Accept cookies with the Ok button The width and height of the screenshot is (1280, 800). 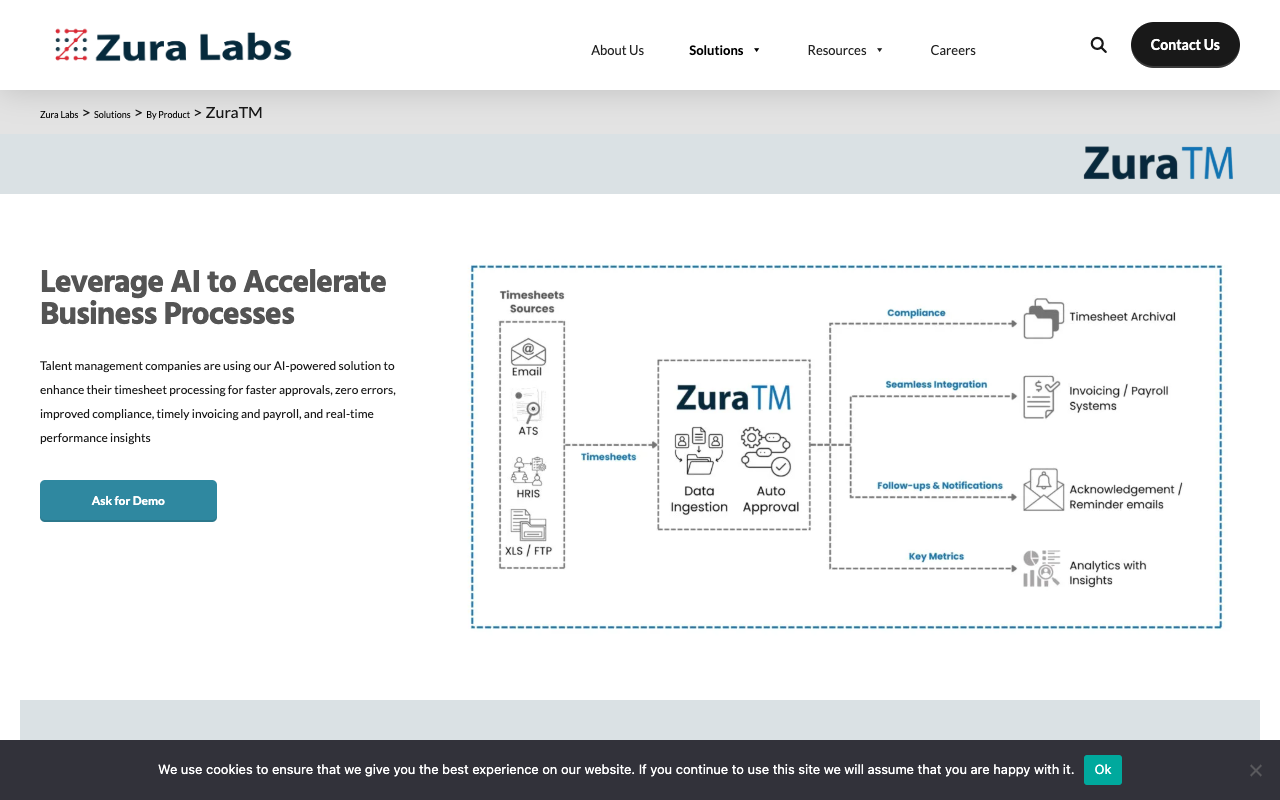click(1103, 770)
